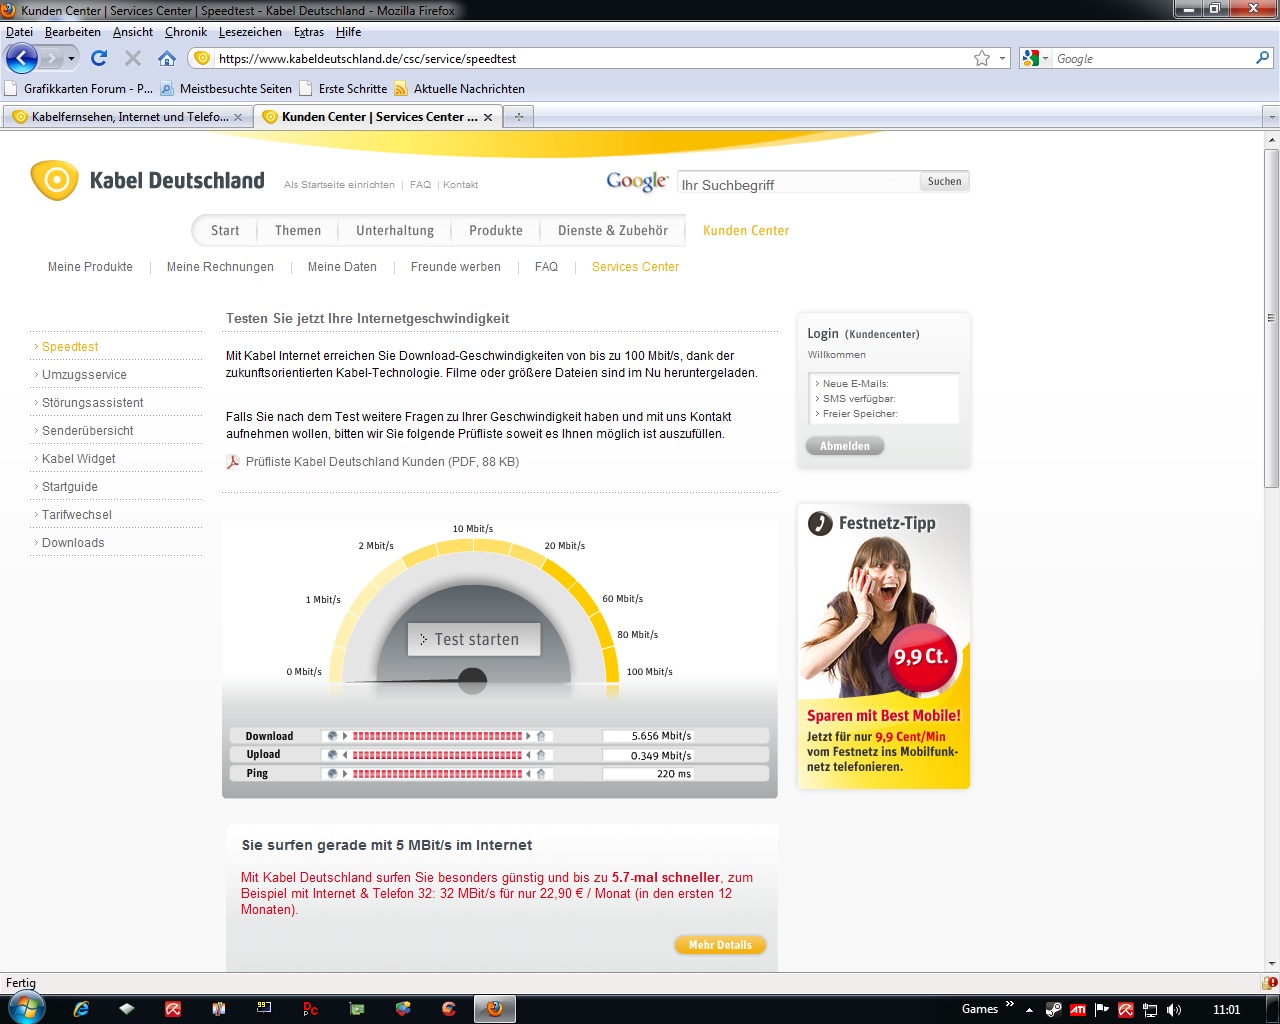The image size is (1280, 1024).
Task: Click the Firefox search box
Action: tap(1153, 58)
